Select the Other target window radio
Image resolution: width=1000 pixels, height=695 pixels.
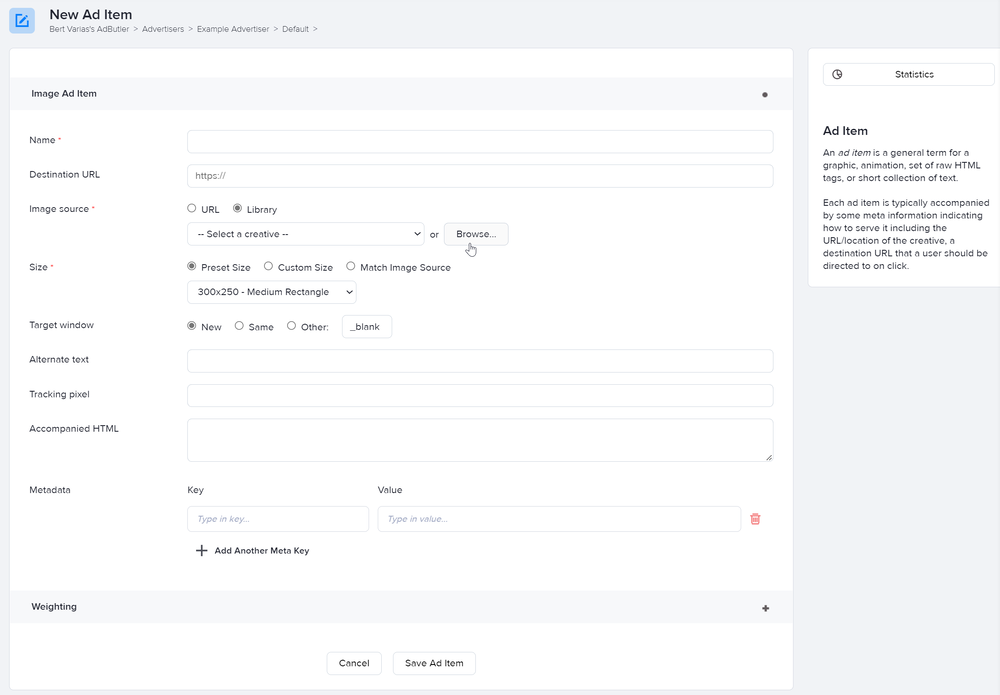pos(291,326)
